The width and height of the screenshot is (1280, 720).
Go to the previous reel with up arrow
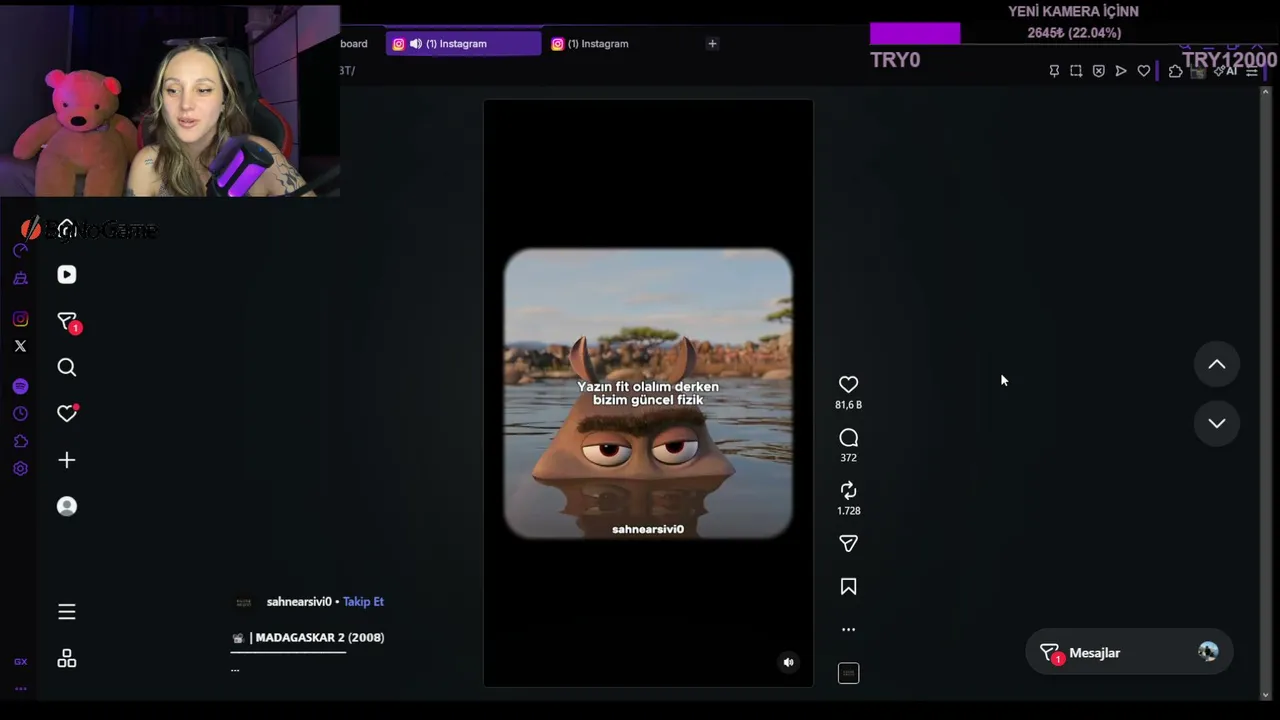1216,365
